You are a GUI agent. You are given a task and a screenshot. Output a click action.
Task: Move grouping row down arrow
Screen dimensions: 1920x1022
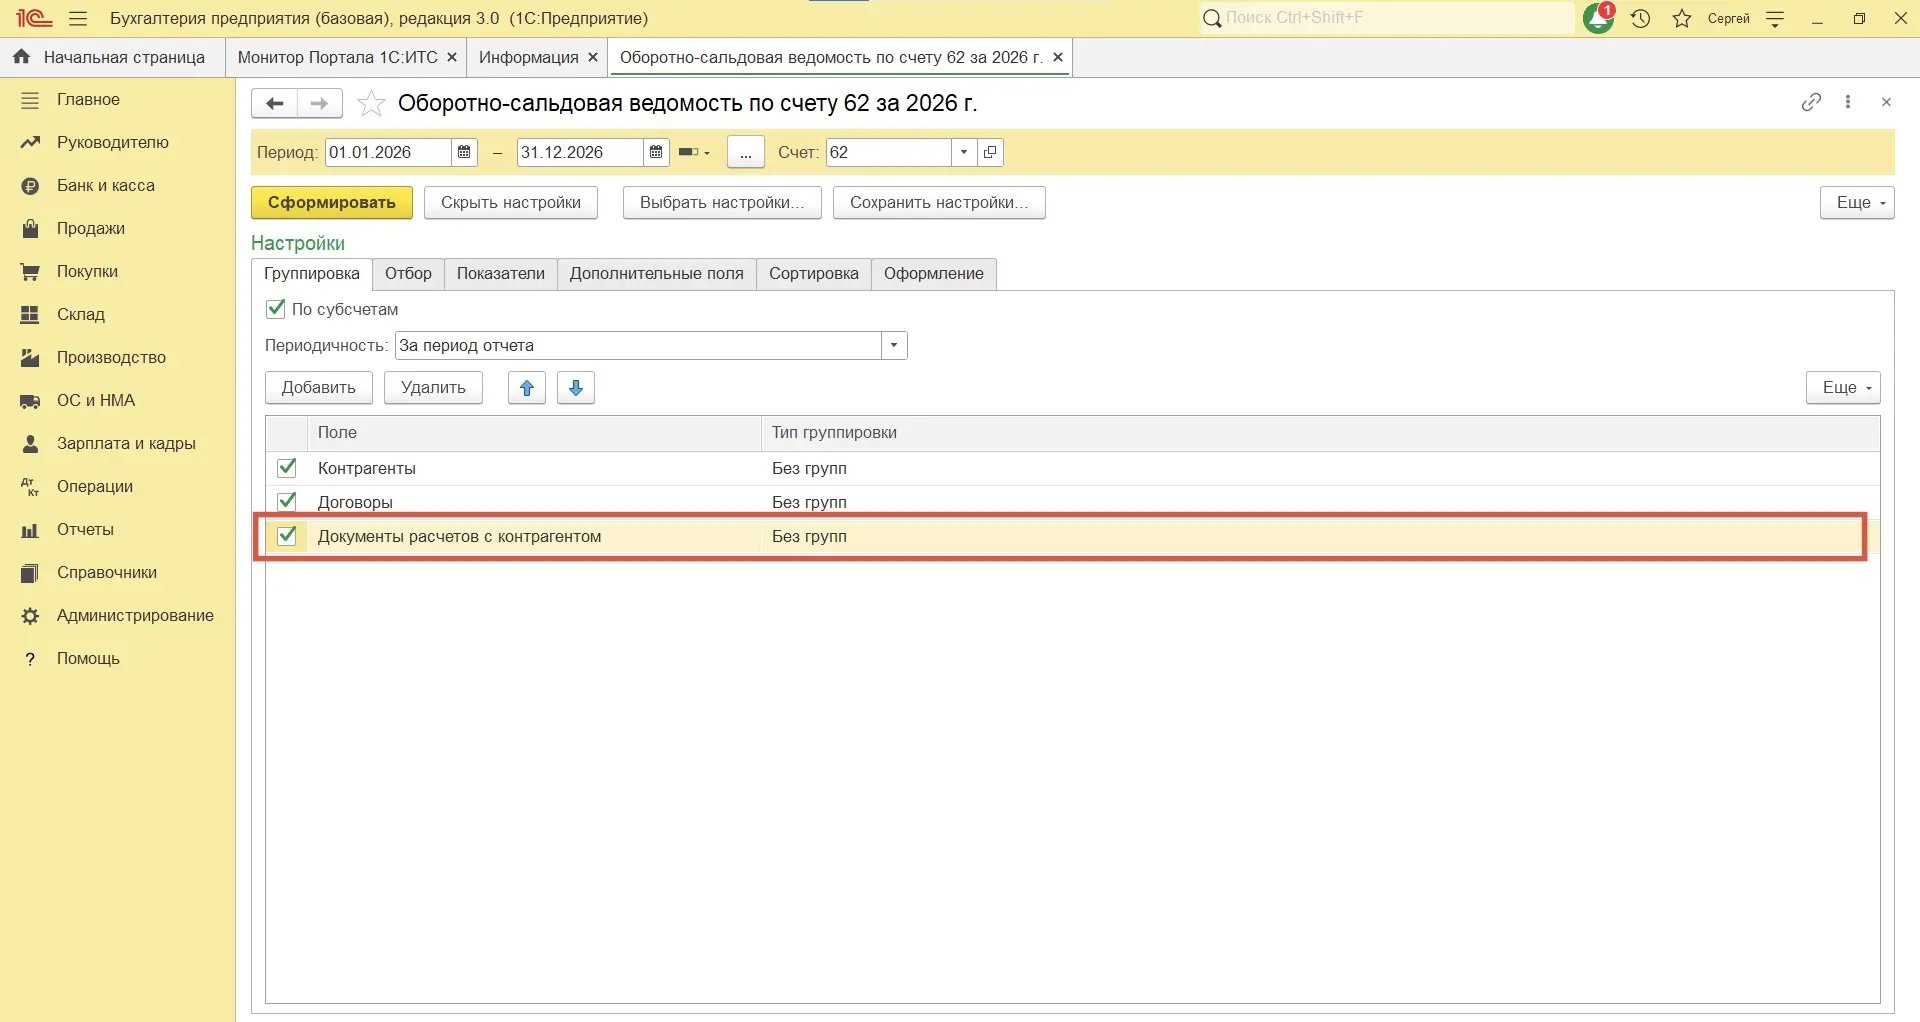[576, 388]
